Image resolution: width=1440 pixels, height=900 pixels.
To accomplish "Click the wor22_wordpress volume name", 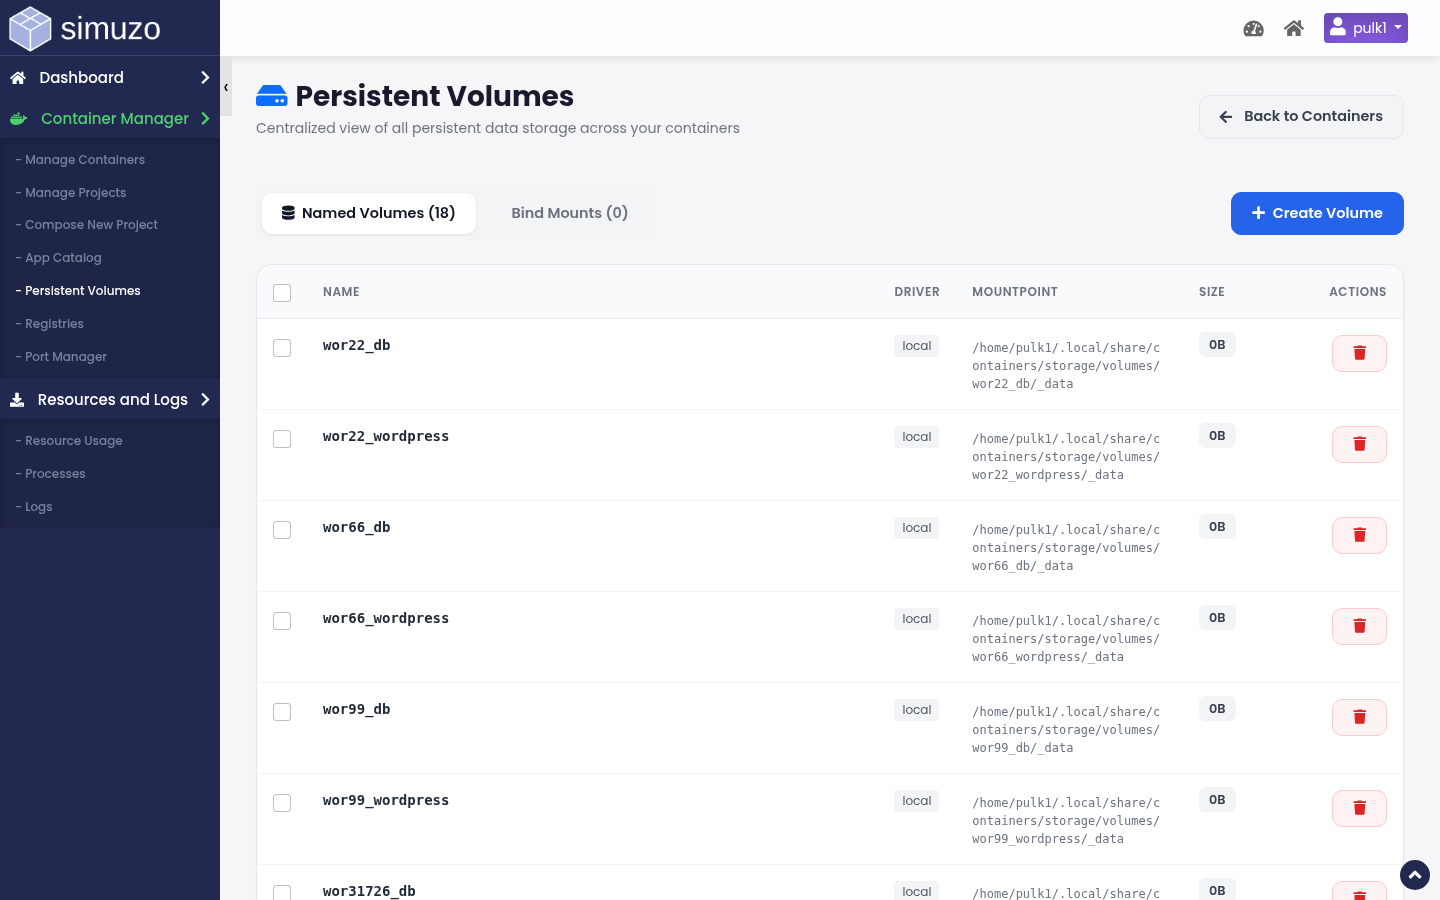I will (x=386, y=436).
